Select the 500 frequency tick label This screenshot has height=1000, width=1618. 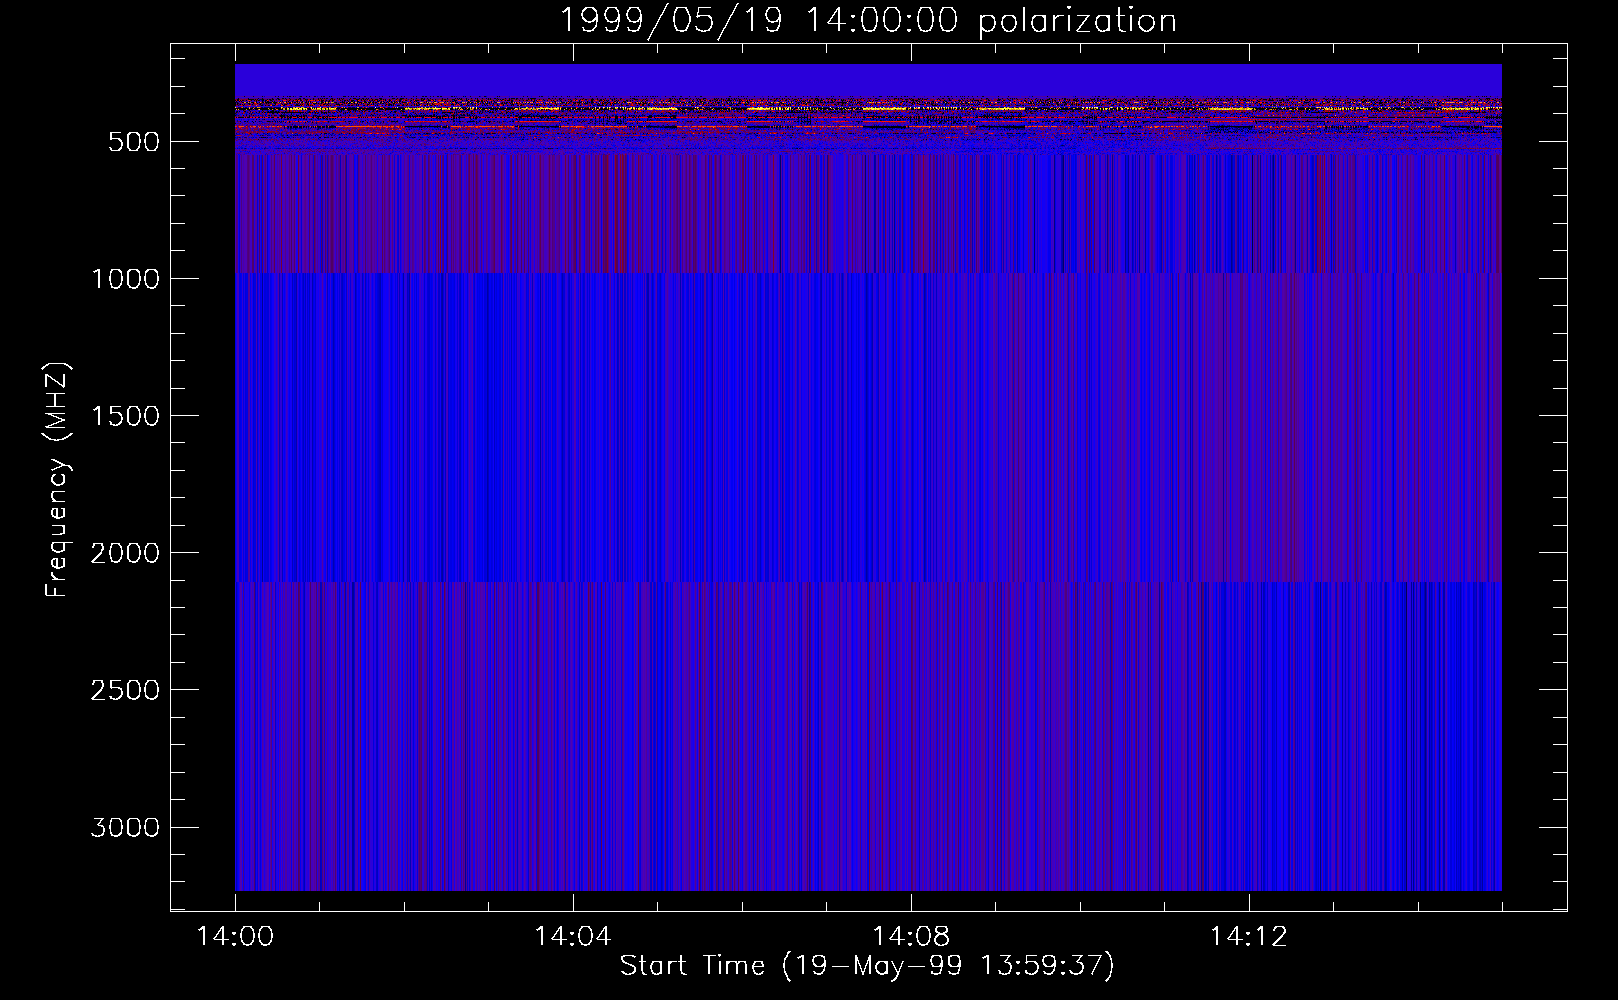(134, 142)
